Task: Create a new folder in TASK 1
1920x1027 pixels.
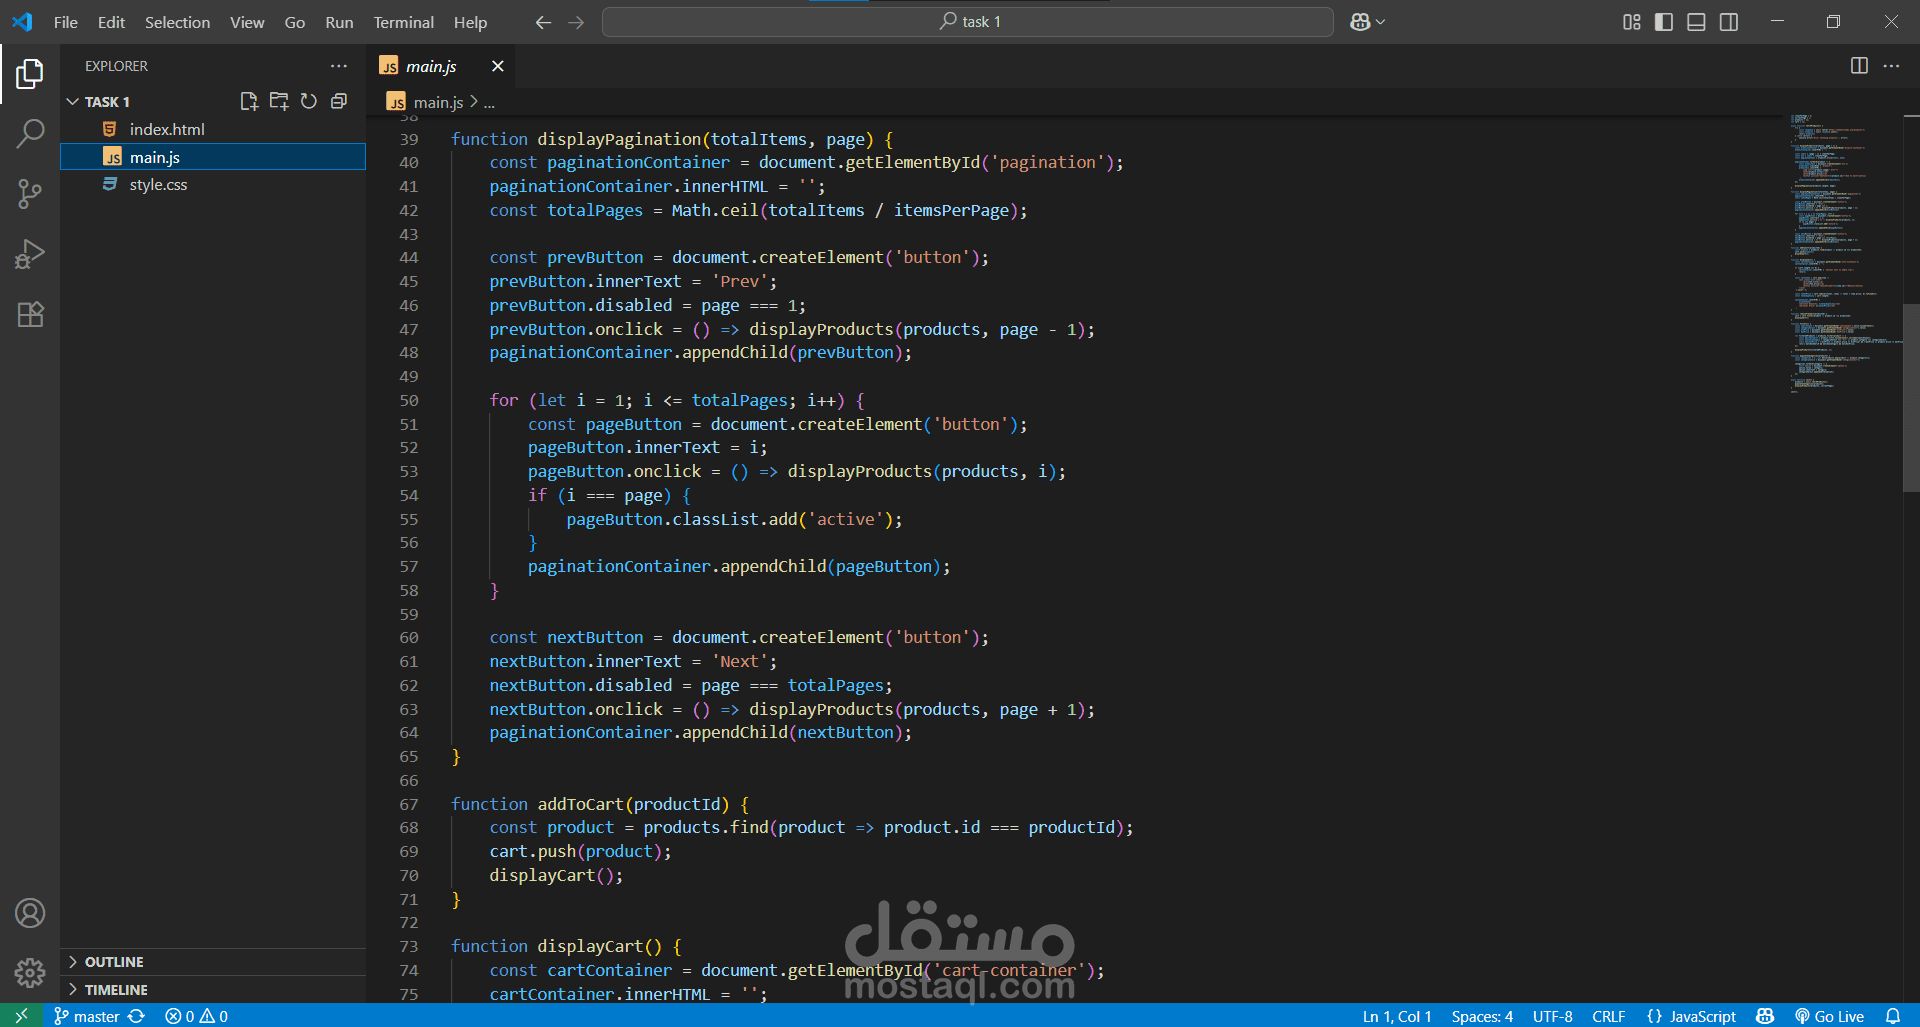Action: click(x=279, y=101)
